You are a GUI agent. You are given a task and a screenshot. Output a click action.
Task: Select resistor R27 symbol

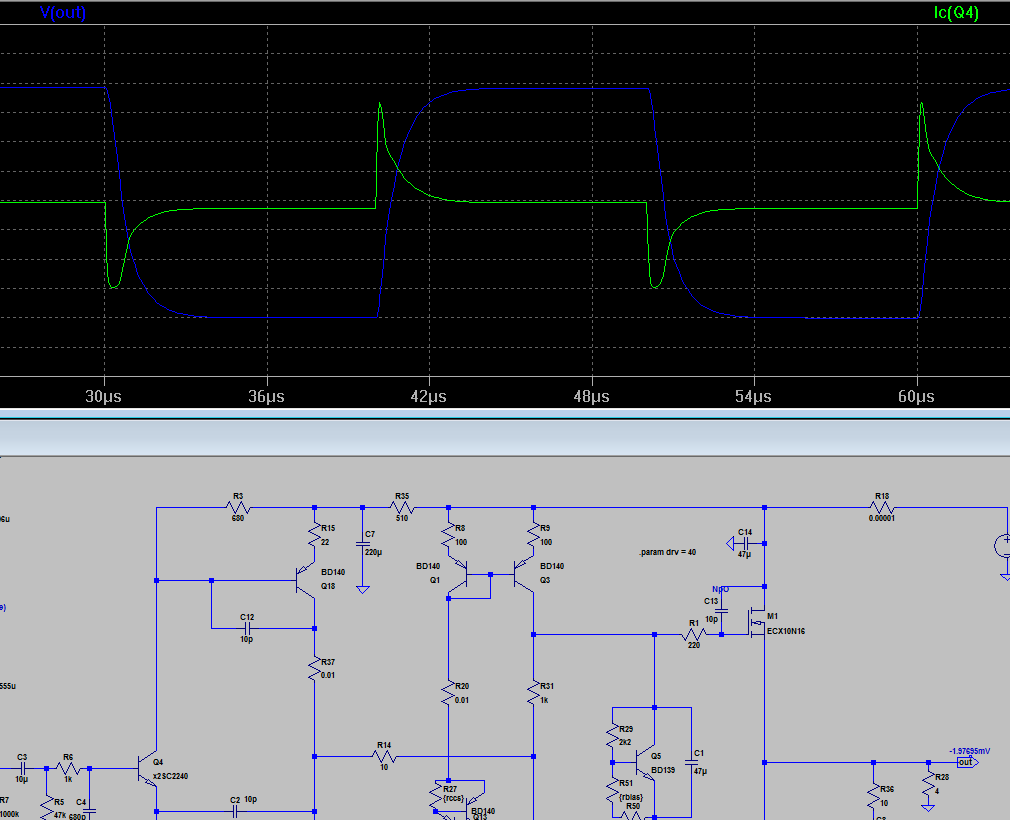pyautogui.click(x=436, y=796)
